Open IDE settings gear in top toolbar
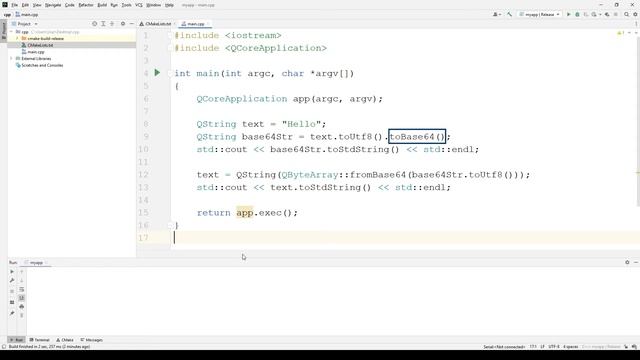Image resolution: width=640 pixels, height=360 pixels. [x=635, y=15]
